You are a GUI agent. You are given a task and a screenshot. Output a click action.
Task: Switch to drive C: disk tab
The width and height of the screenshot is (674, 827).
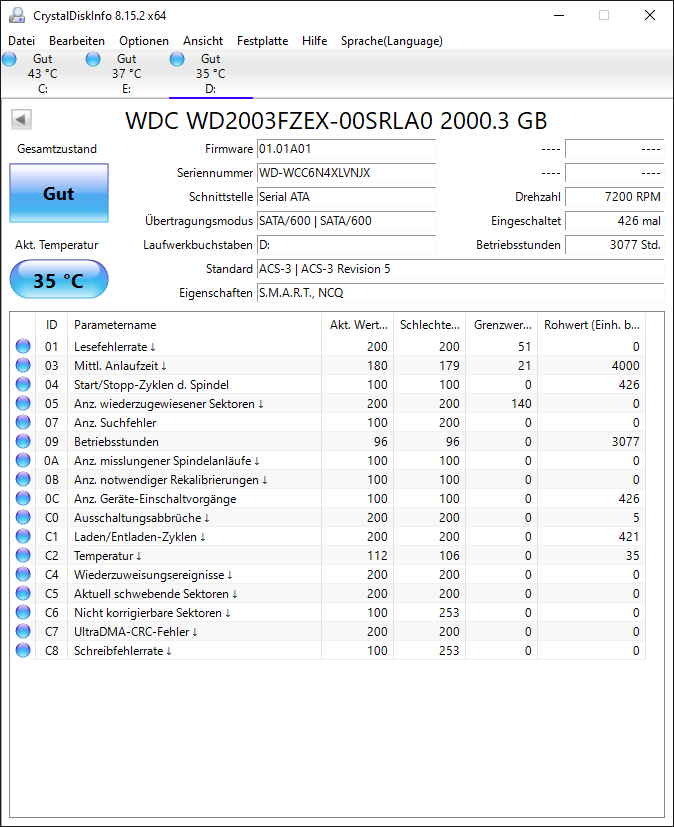coord(42,74)
